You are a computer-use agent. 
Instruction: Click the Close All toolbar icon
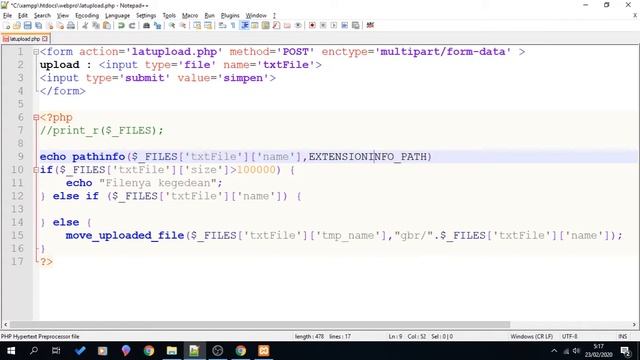click(60, 25)
